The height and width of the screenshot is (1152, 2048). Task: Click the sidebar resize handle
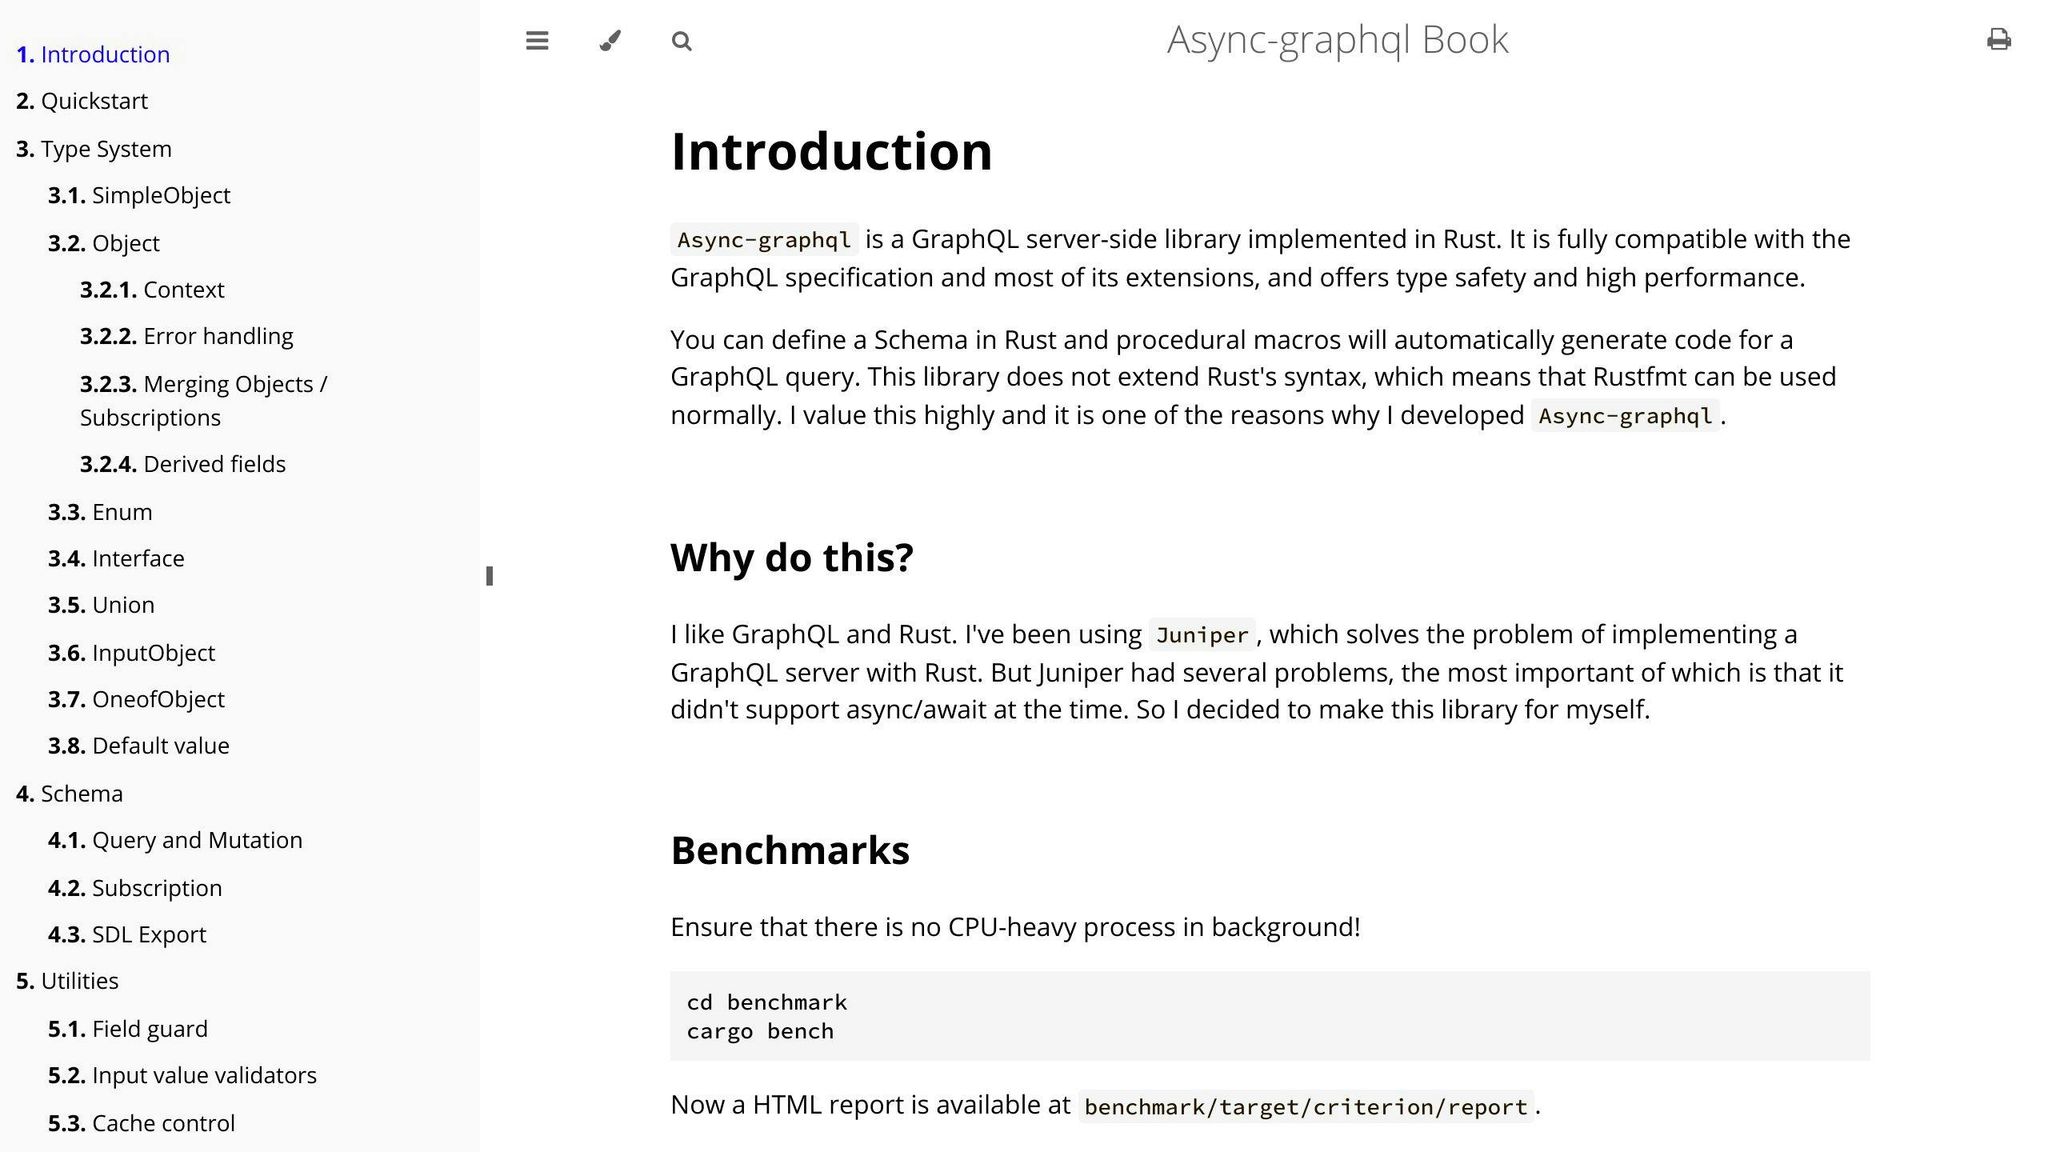pos(489,576)
